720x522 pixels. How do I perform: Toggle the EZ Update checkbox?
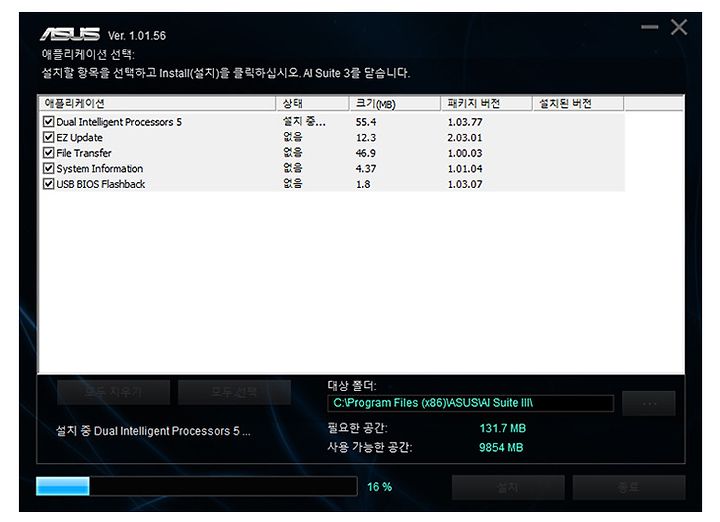(x=48, y=137)
